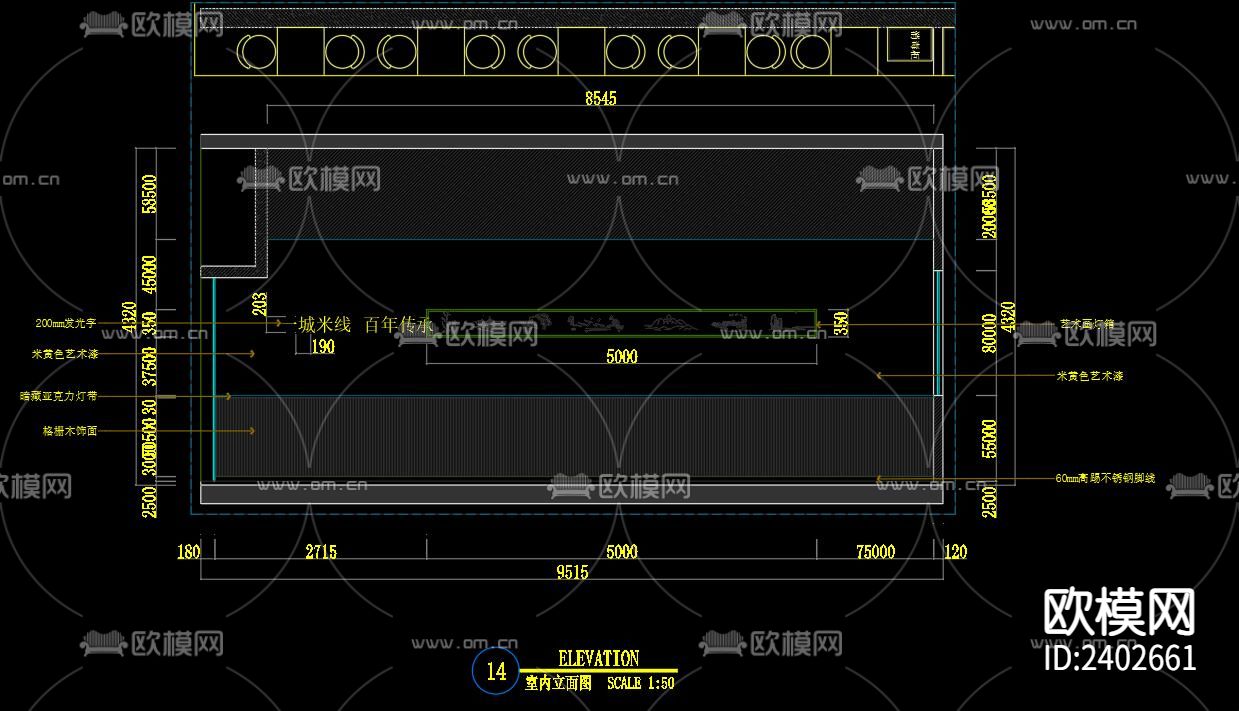Click the '60mm高踢不锈钢脚线' annotation label
Image resolution: width=1239 pixels, height=711 pixels.
pyautogui.click(x=1105, y=479)
